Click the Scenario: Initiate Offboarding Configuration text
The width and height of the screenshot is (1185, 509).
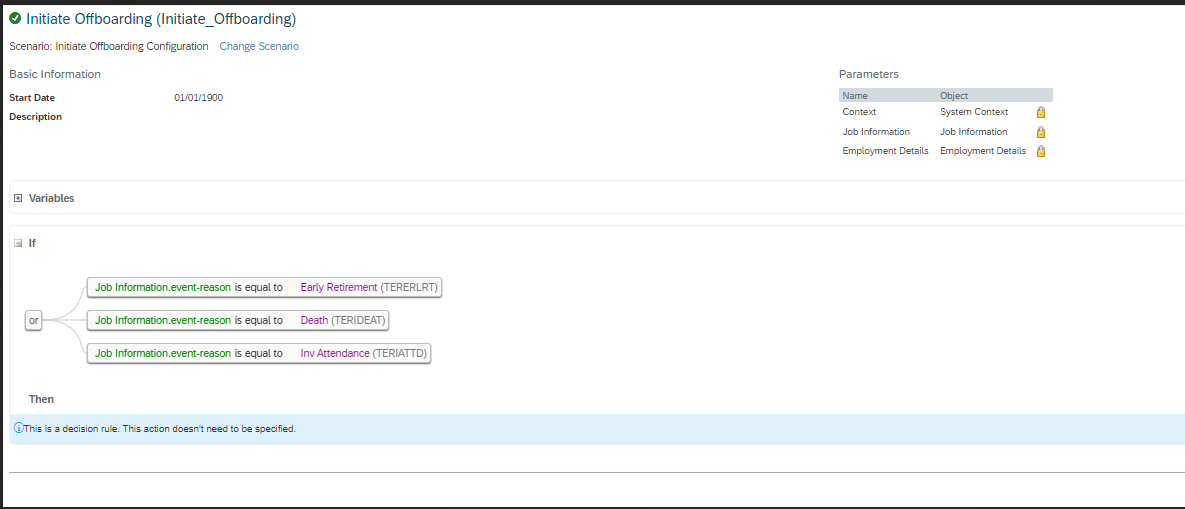pyautogui.click(x=109, y=46)
